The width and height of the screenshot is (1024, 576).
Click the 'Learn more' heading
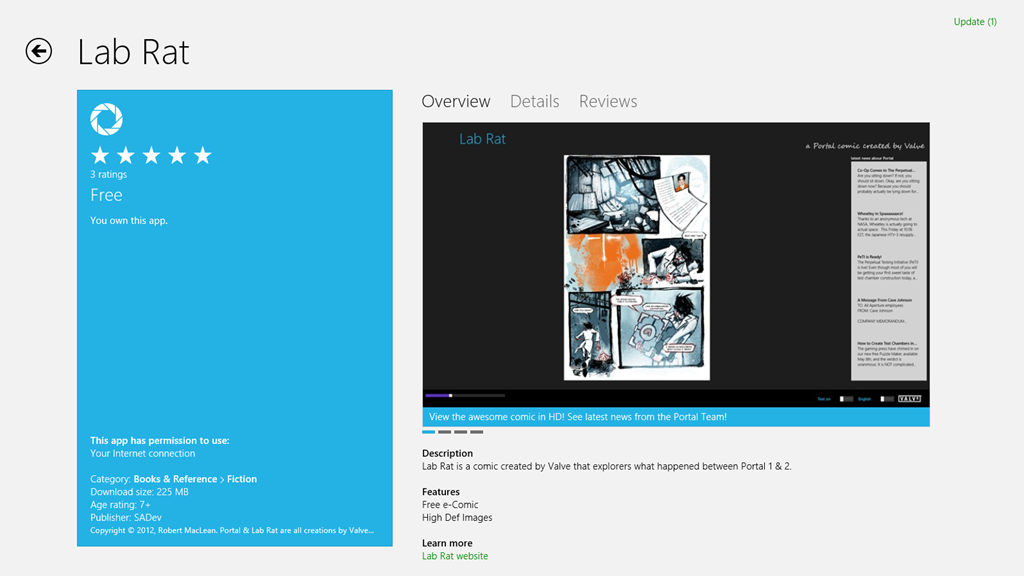[x=447, y=543]
